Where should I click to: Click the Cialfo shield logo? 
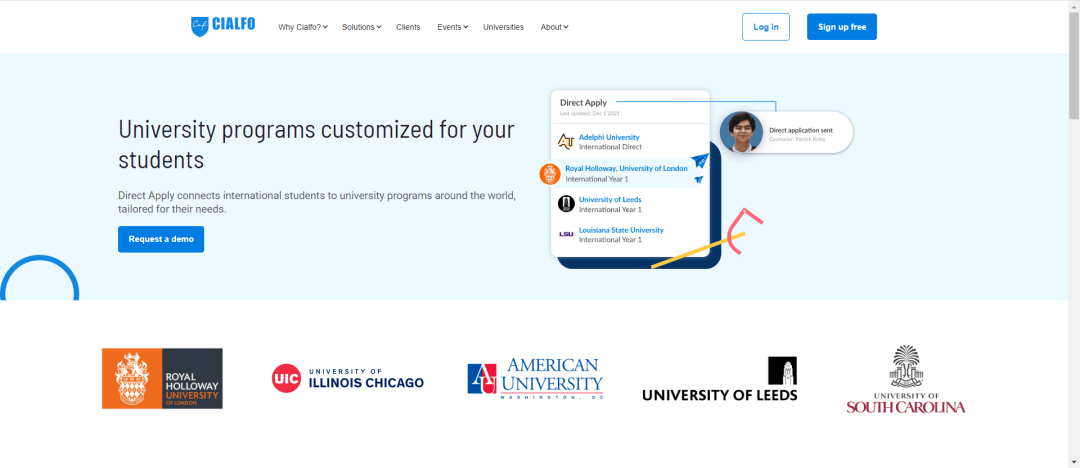coord(199,26)
